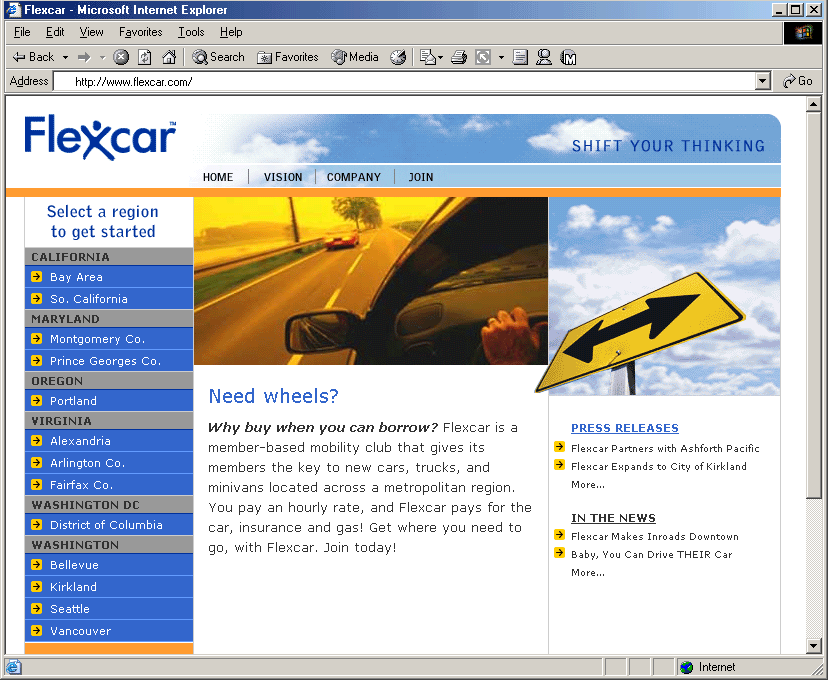This screenshot has width=828, height=680.
Task: Expand the address bar dropdown
Action: tap(763, 81)
